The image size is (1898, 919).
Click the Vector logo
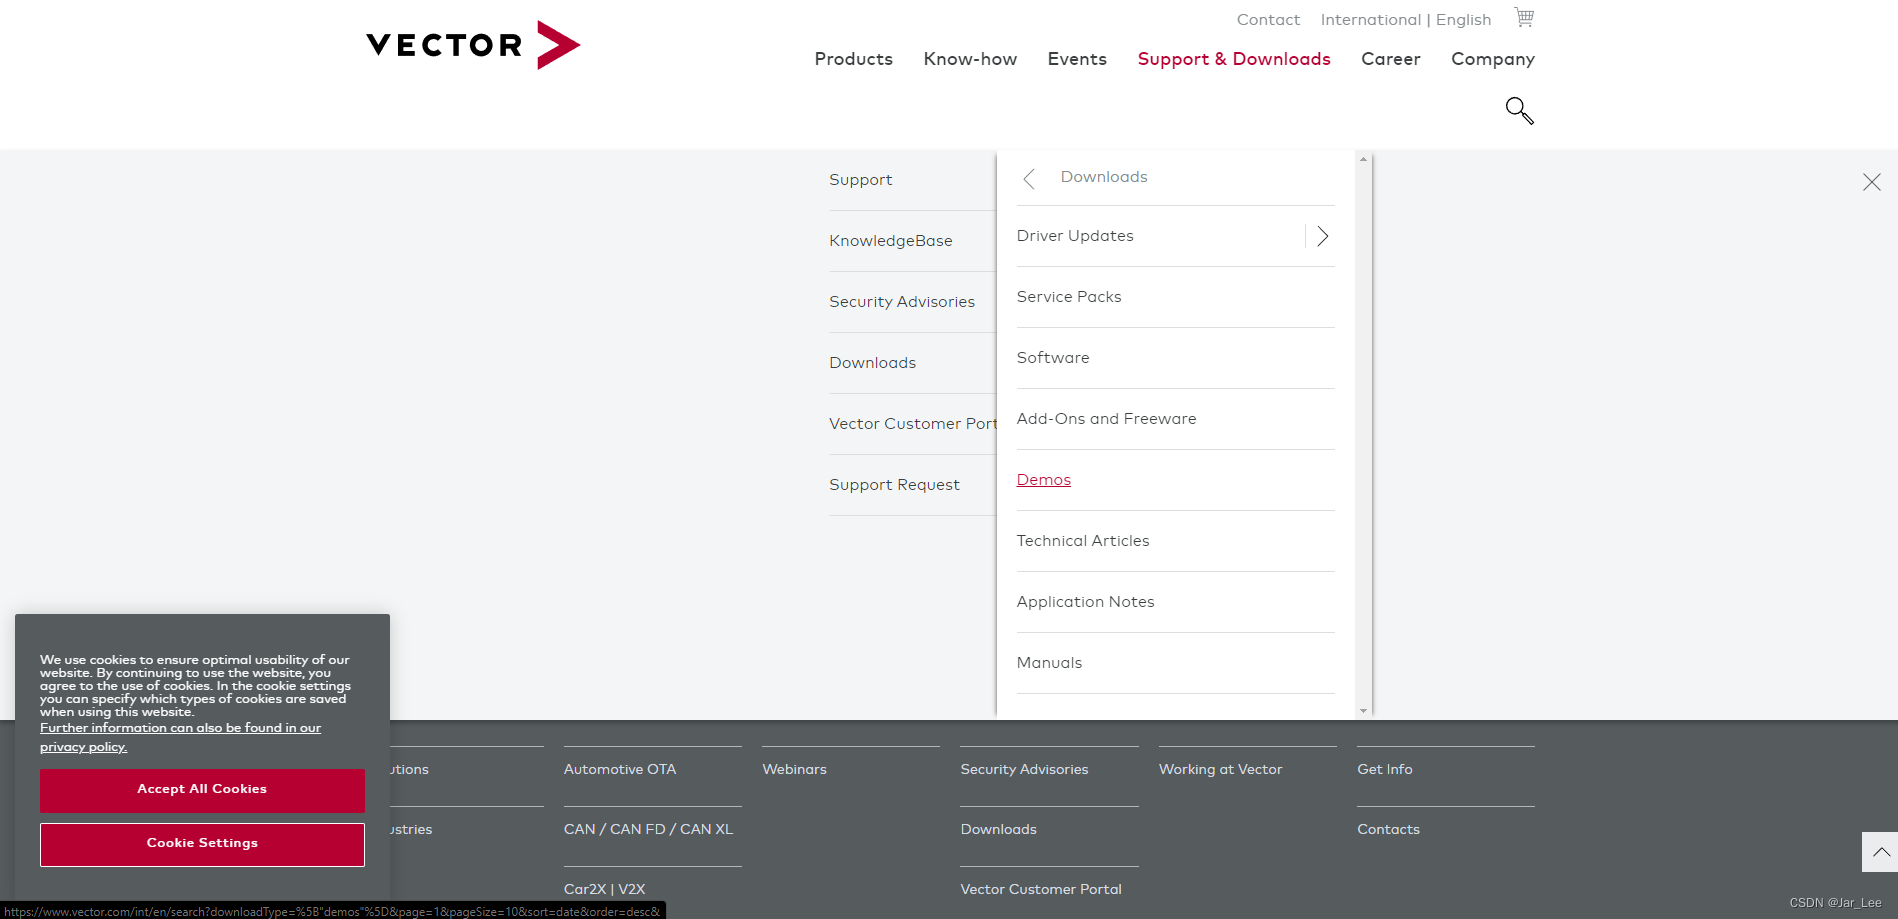[473, 45]
